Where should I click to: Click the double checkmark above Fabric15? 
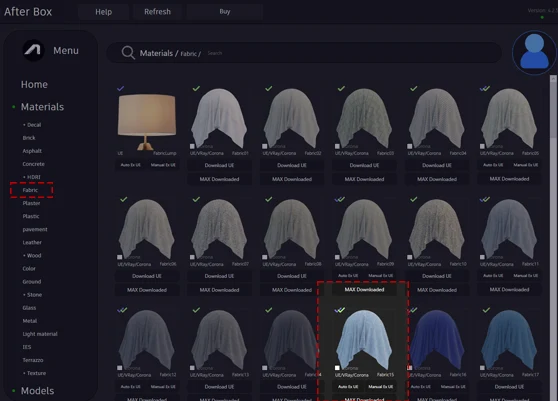[340, 310]
